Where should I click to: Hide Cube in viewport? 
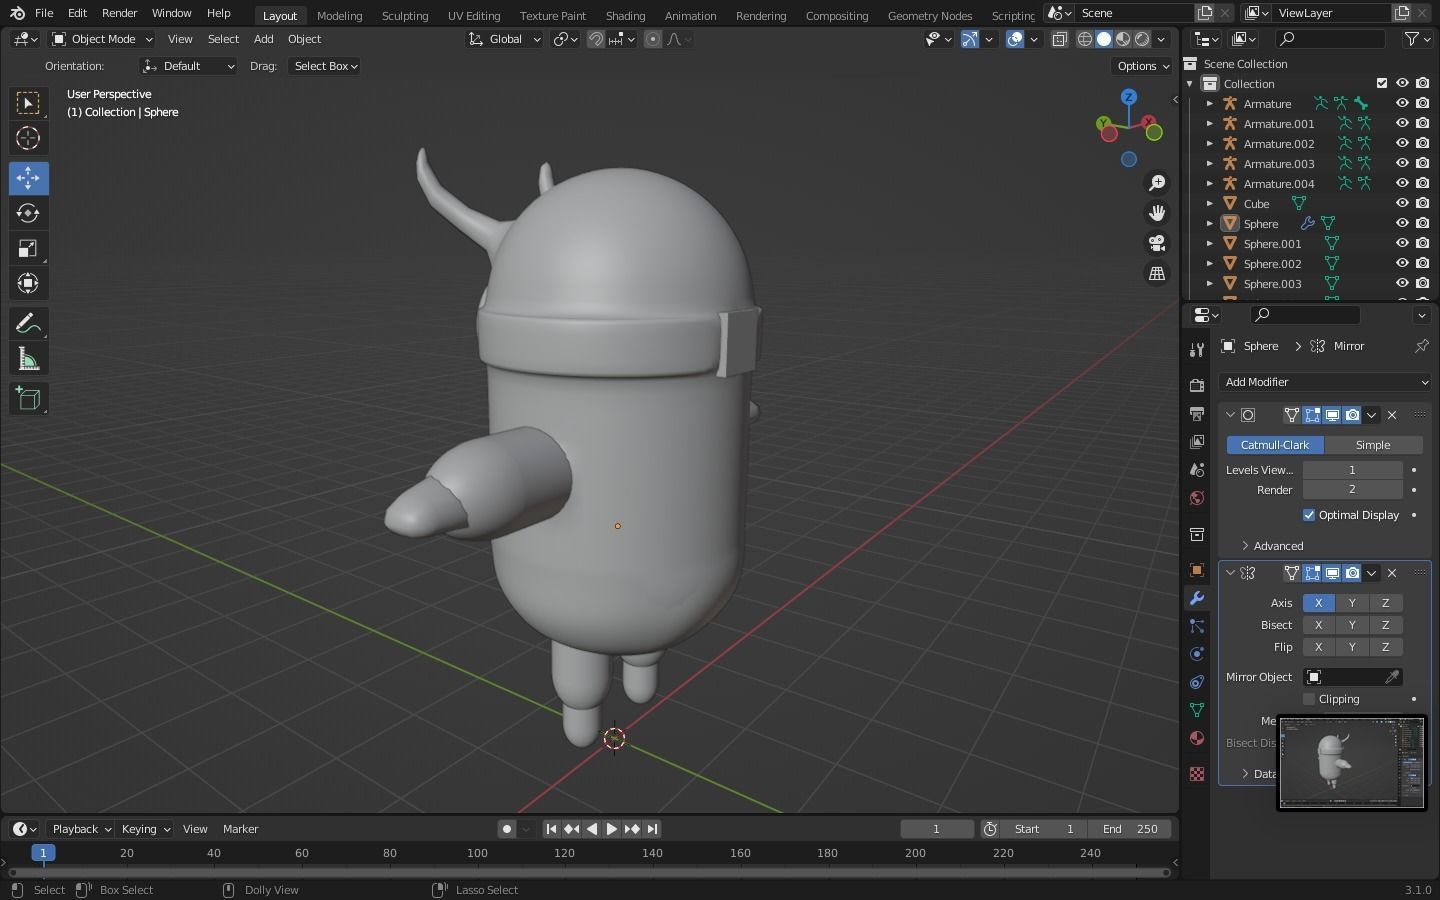click(x=1402, y=203)
